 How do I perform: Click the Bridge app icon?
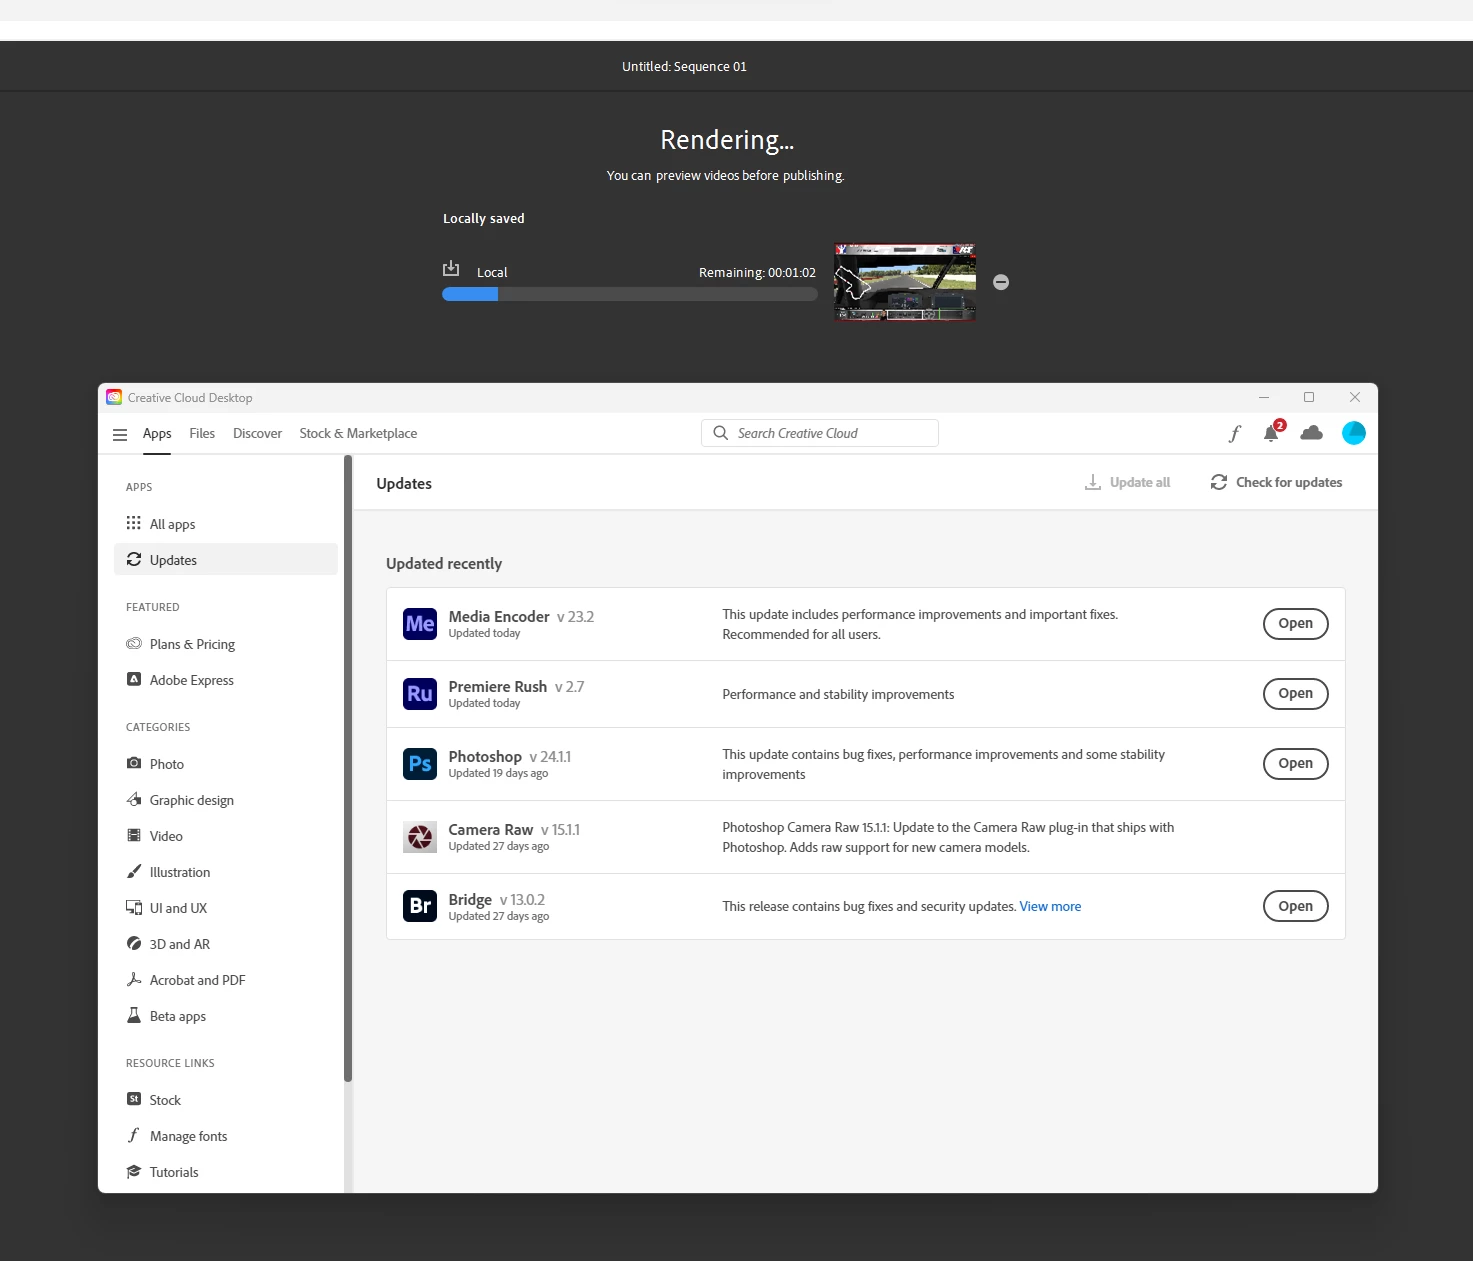click(420, 906)
